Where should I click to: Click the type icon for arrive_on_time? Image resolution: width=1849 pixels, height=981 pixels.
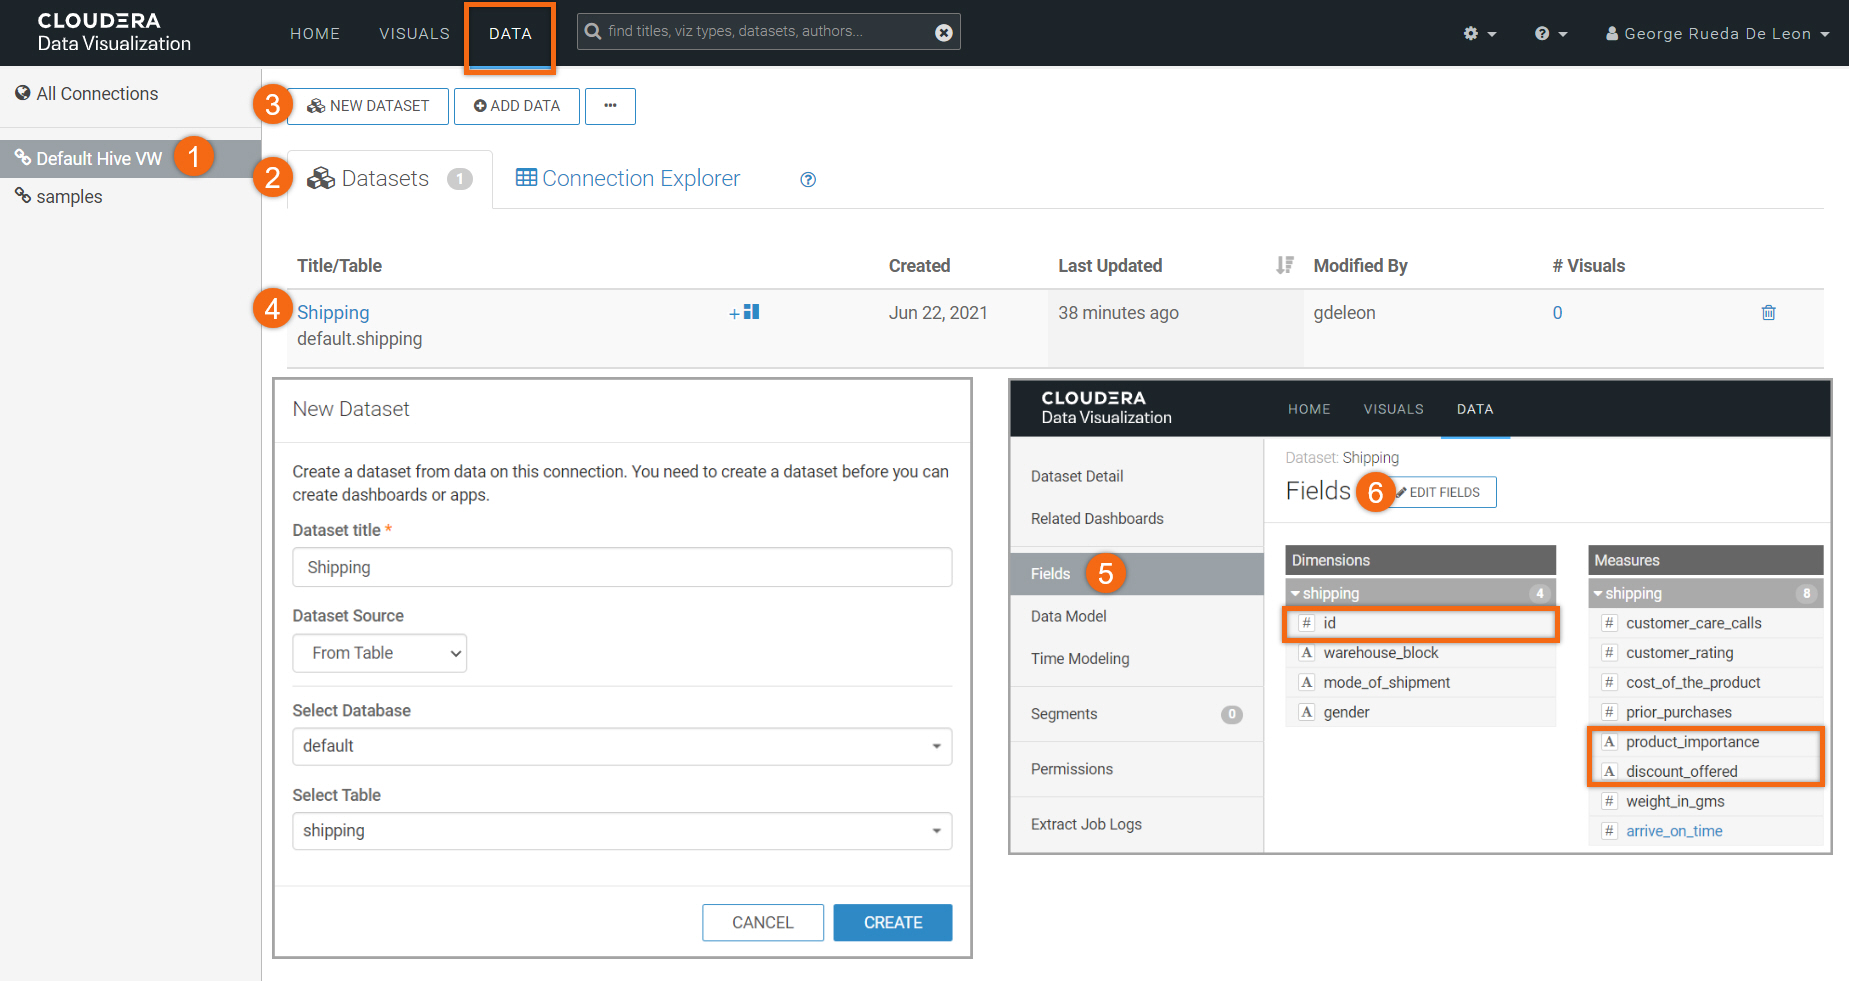(x=1609, y=831)
